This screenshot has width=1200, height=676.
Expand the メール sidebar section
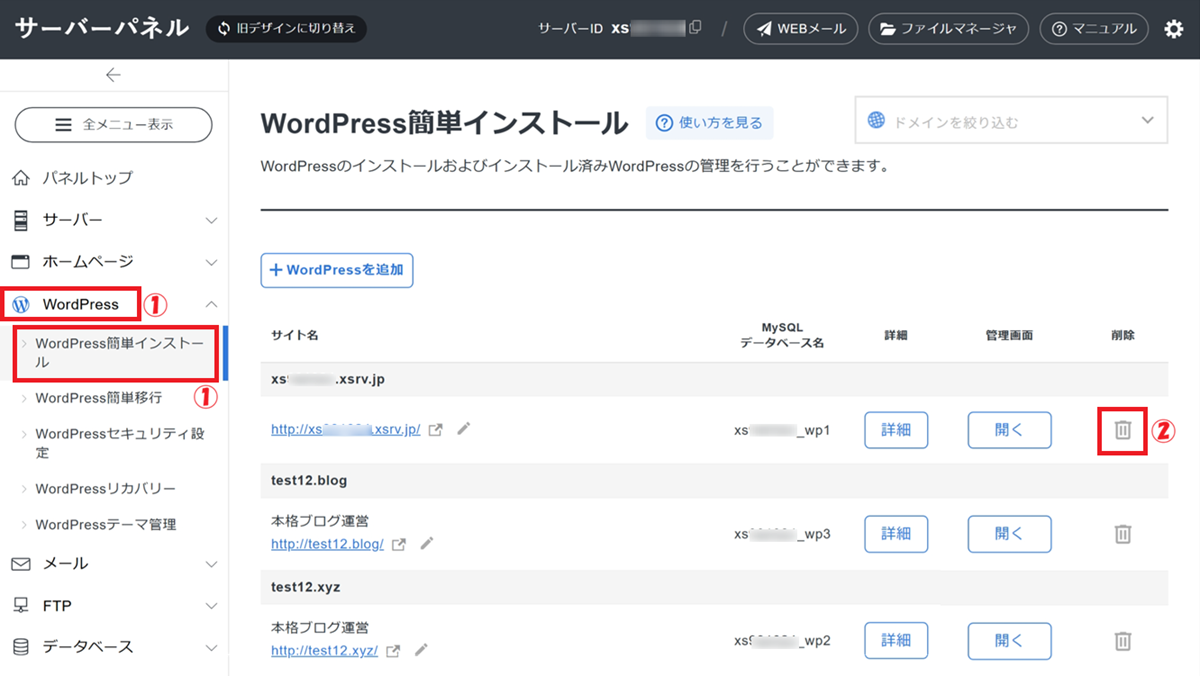[x=113, y=564]
